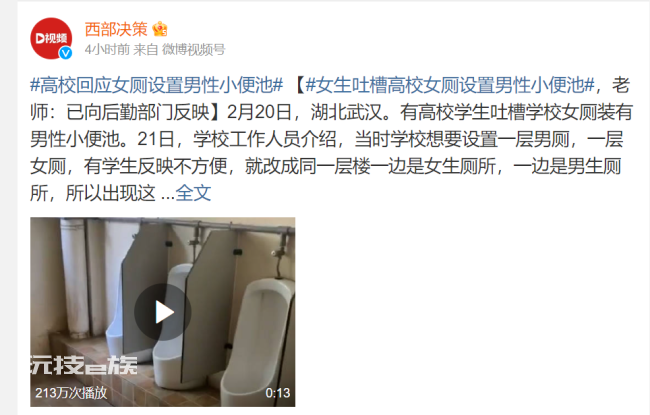Viewport: 650px width, 415px height.
Task: Open the 西部决策 username link
Action: (x=116, y=29)
